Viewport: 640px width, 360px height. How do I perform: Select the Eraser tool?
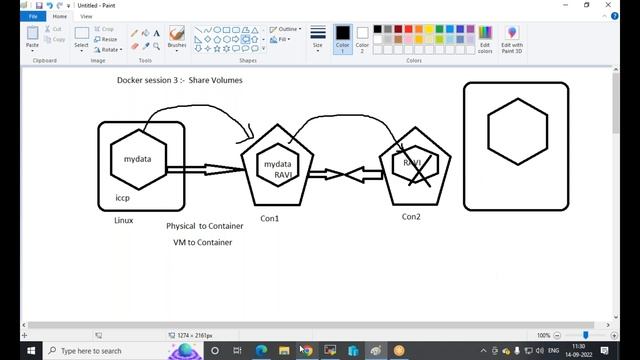point(134,46)
